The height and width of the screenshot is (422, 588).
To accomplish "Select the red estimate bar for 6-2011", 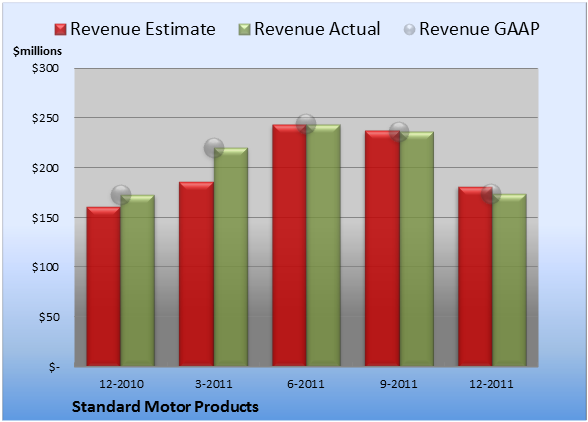I will click(289, 245).
